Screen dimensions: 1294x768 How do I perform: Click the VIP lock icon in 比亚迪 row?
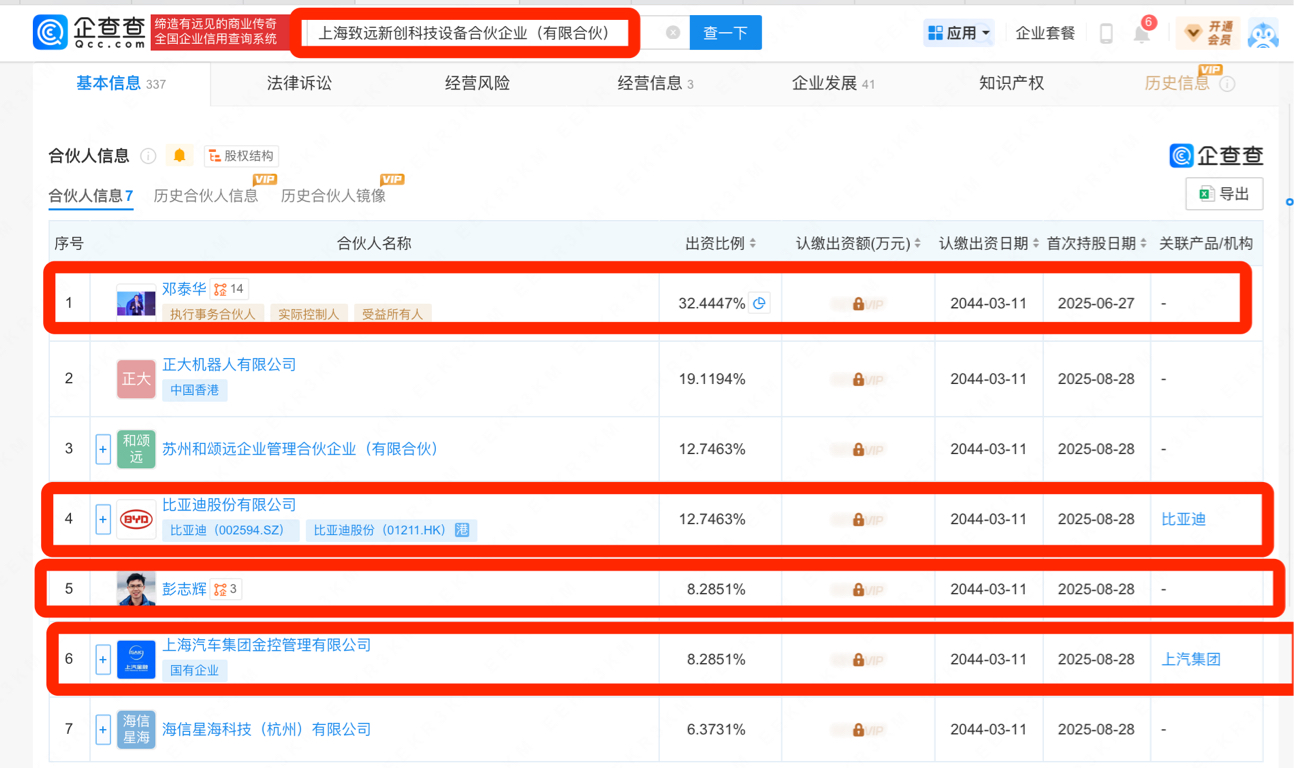tap(858, 520)
